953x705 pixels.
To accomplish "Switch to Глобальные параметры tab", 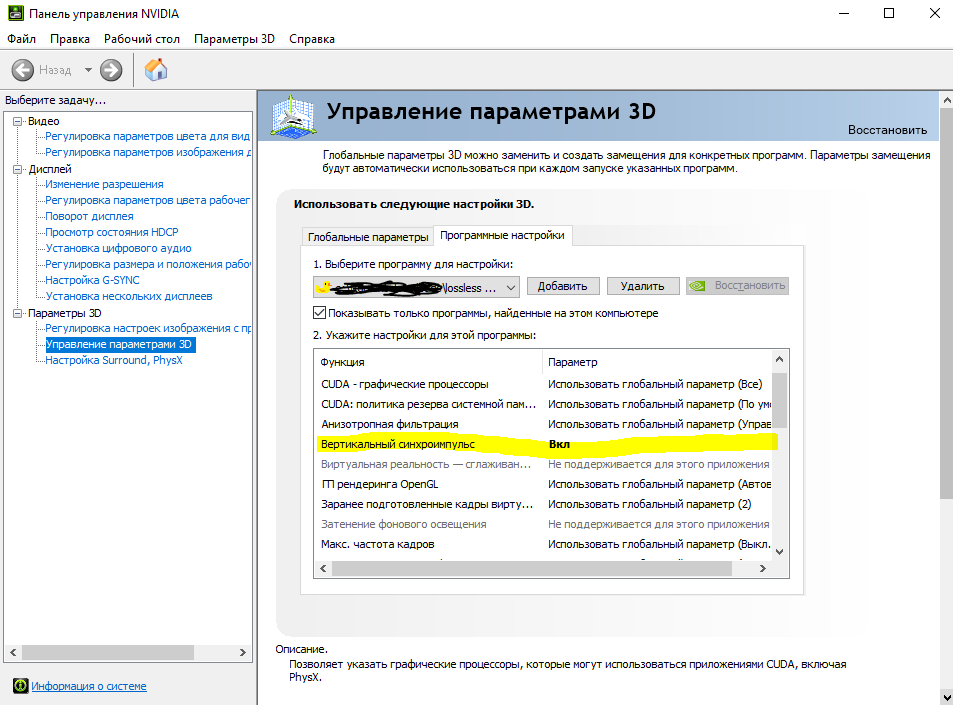I will (368, 237).
